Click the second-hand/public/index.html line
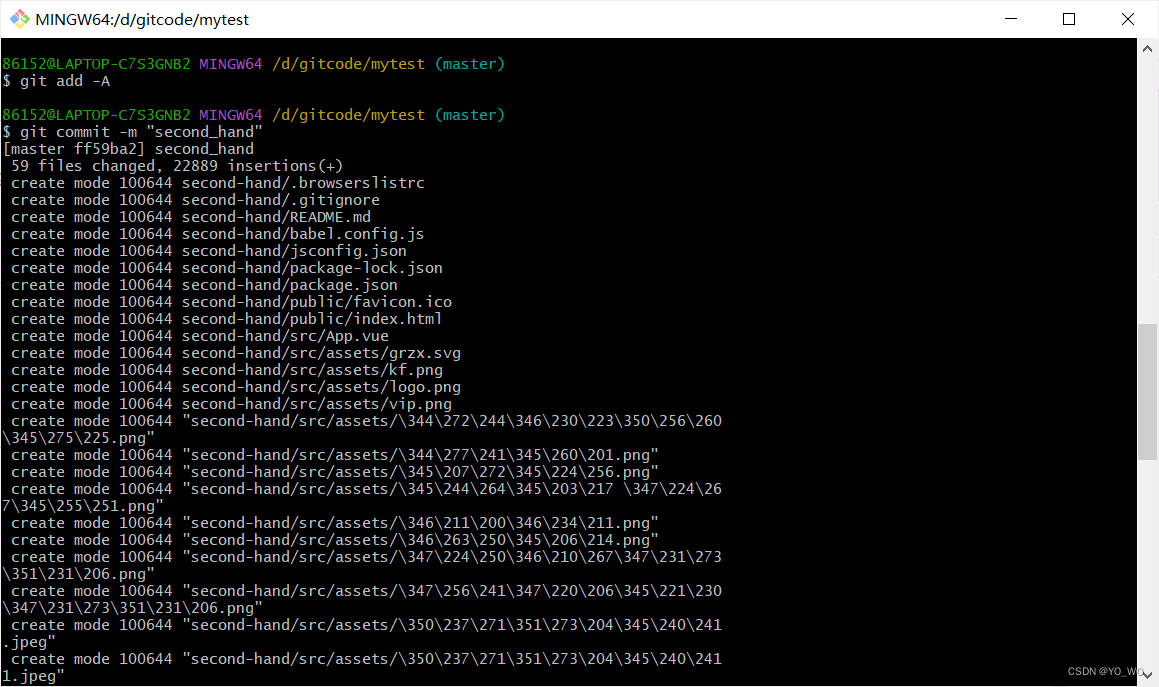This screenshot has height=687, width=1159. pos(227,319)
